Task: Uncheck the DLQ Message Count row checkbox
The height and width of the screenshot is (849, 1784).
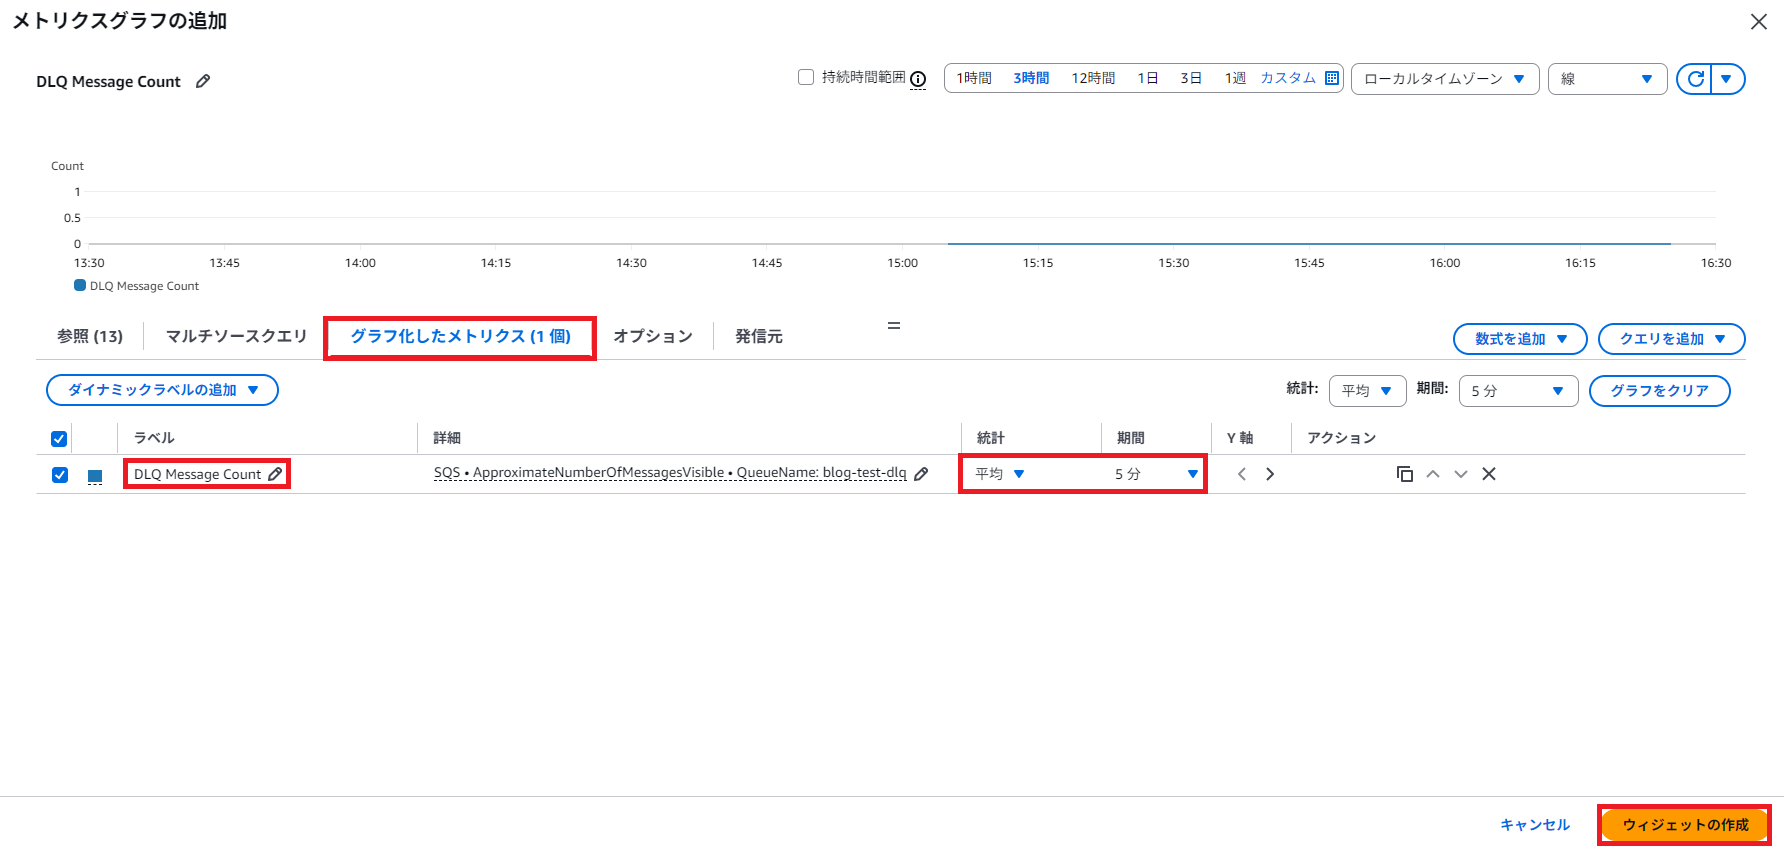Action: point(60,475)
